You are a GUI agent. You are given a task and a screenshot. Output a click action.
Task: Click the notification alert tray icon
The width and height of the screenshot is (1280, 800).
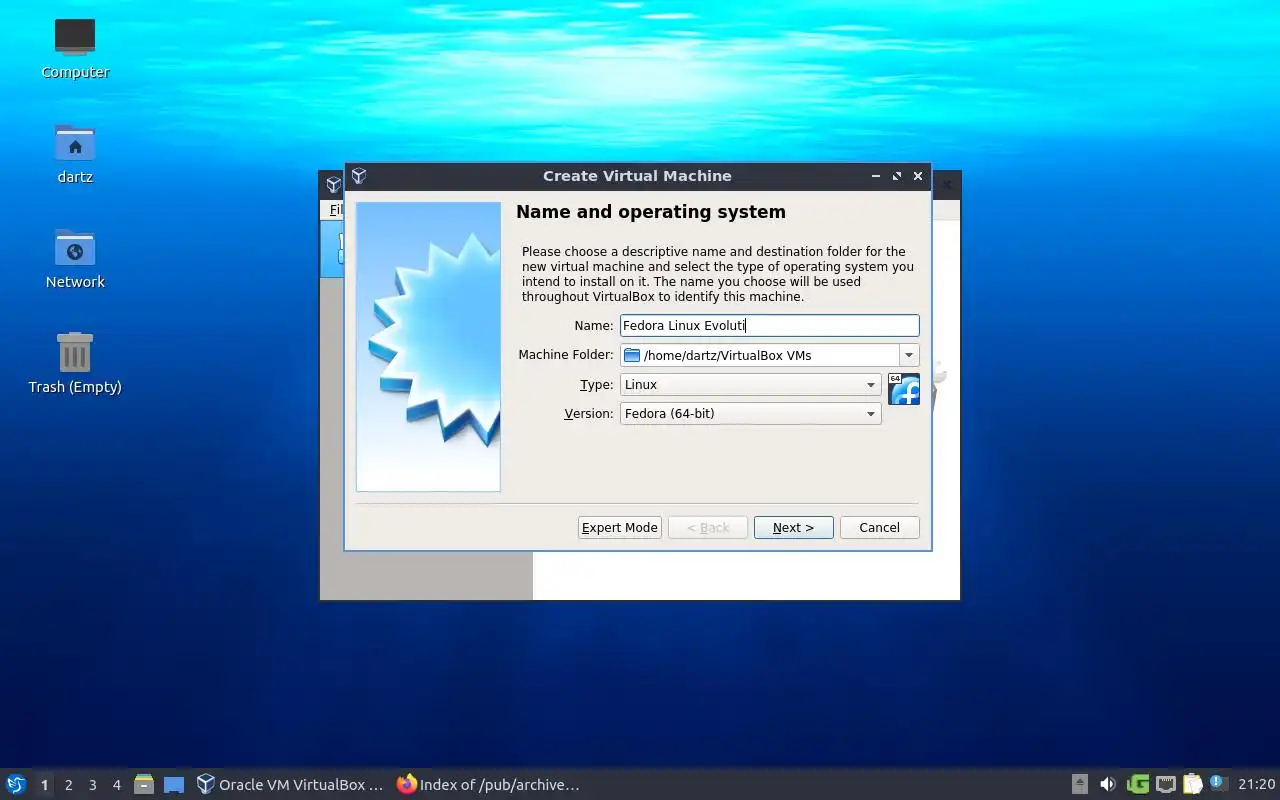coord(1218,783)
